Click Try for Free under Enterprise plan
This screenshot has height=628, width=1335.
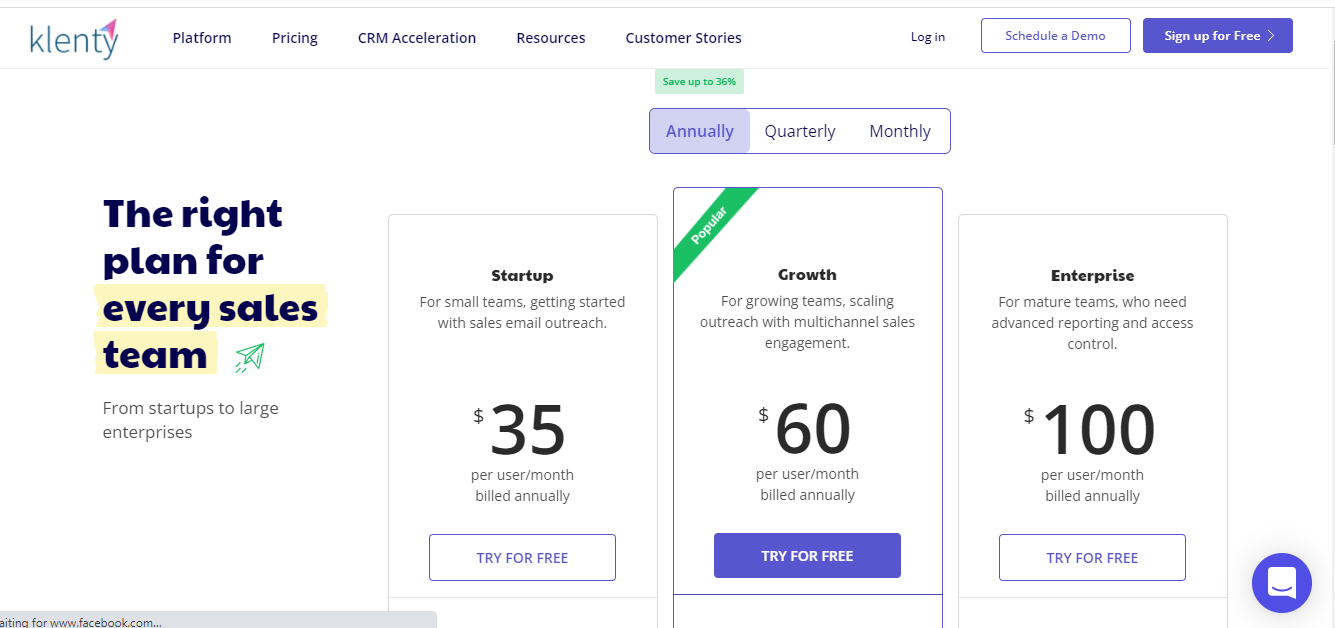tap(1092, 558)
